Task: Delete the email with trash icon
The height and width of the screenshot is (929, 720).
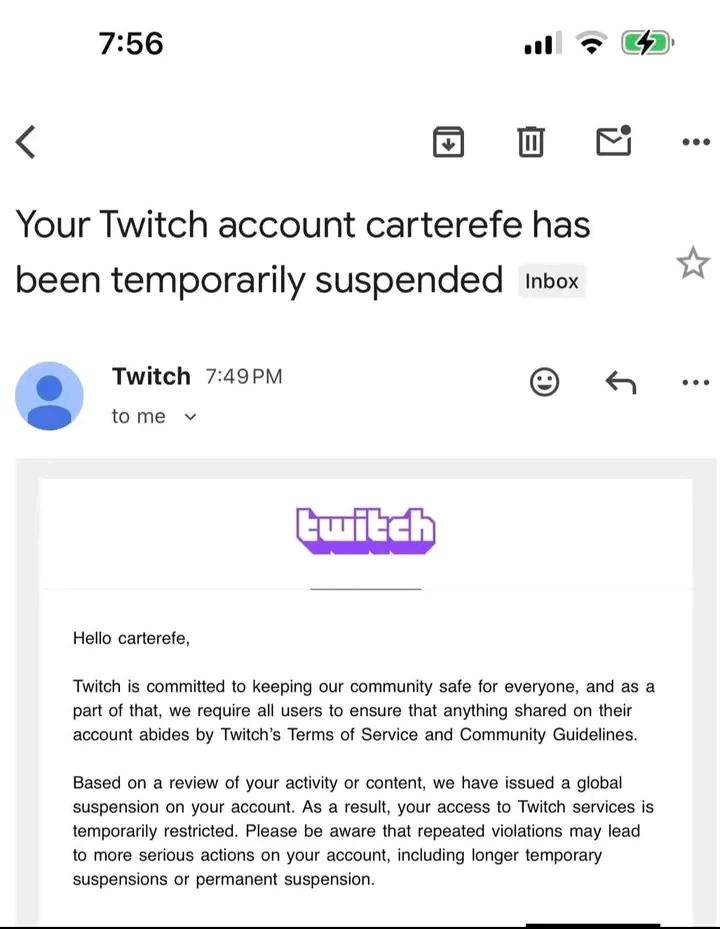Action: pos(531,143)
